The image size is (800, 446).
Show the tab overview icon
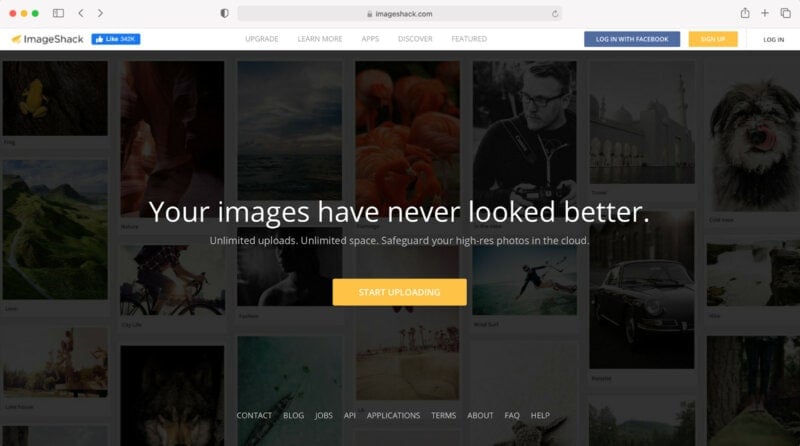point(785,13)
